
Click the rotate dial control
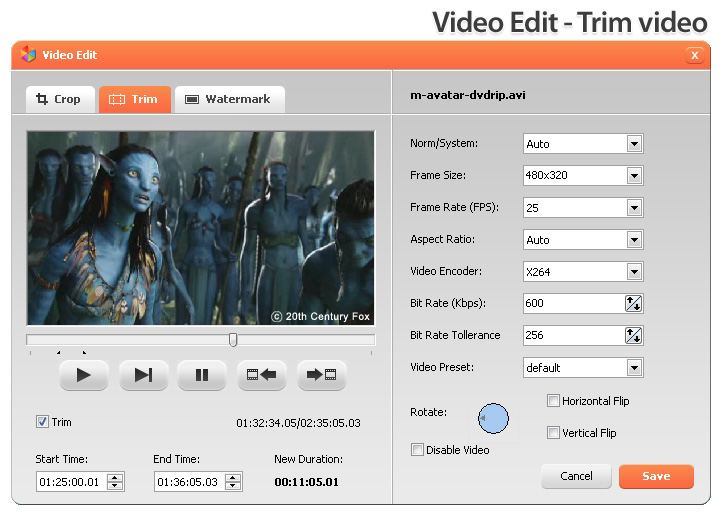pos(493,418)
